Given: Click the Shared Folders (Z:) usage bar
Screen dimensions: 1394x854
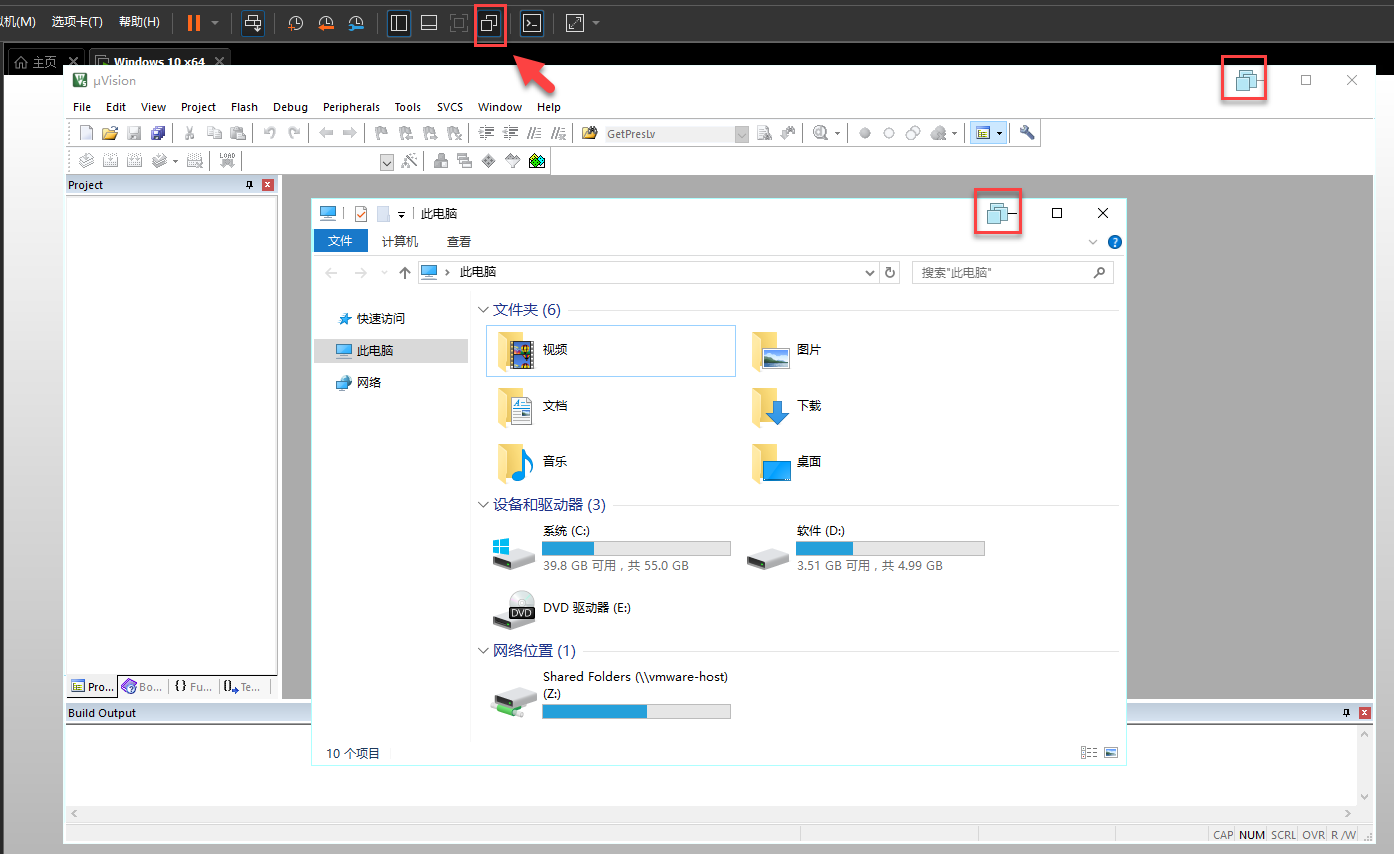Looking at the screenshot, I should click(636, 711).
